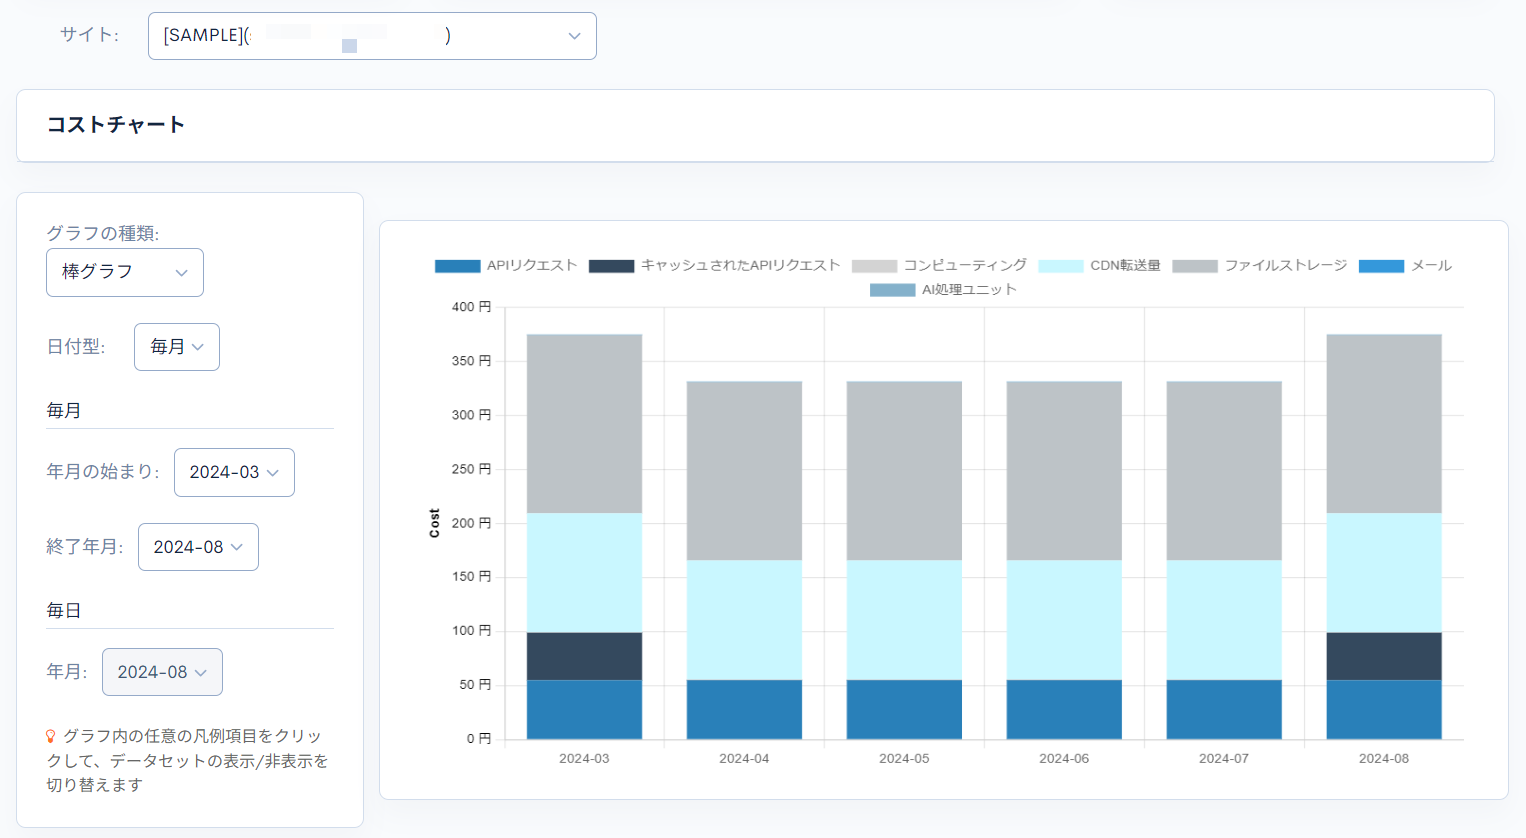The width and height of the screenshot is (1526, 838).
Task: Toggle the ファイルストレージ legend item
Action: coord(1260,265)
